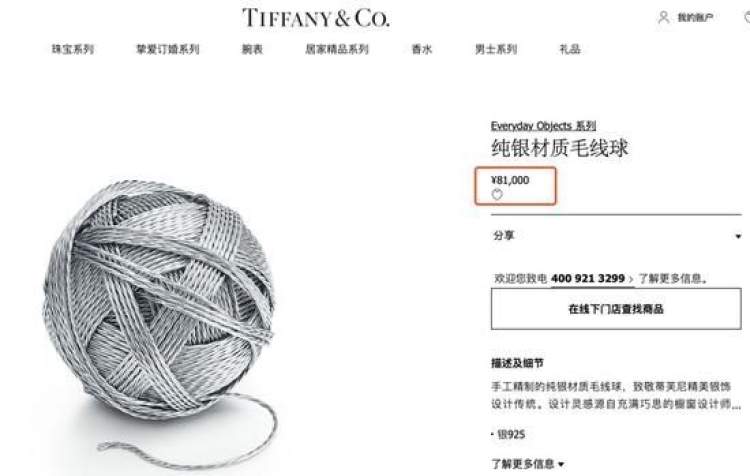This screenshot has width=750, height=476.
Task: Select 腕表 in the navigation bar
Action: (x=252, y=49)
